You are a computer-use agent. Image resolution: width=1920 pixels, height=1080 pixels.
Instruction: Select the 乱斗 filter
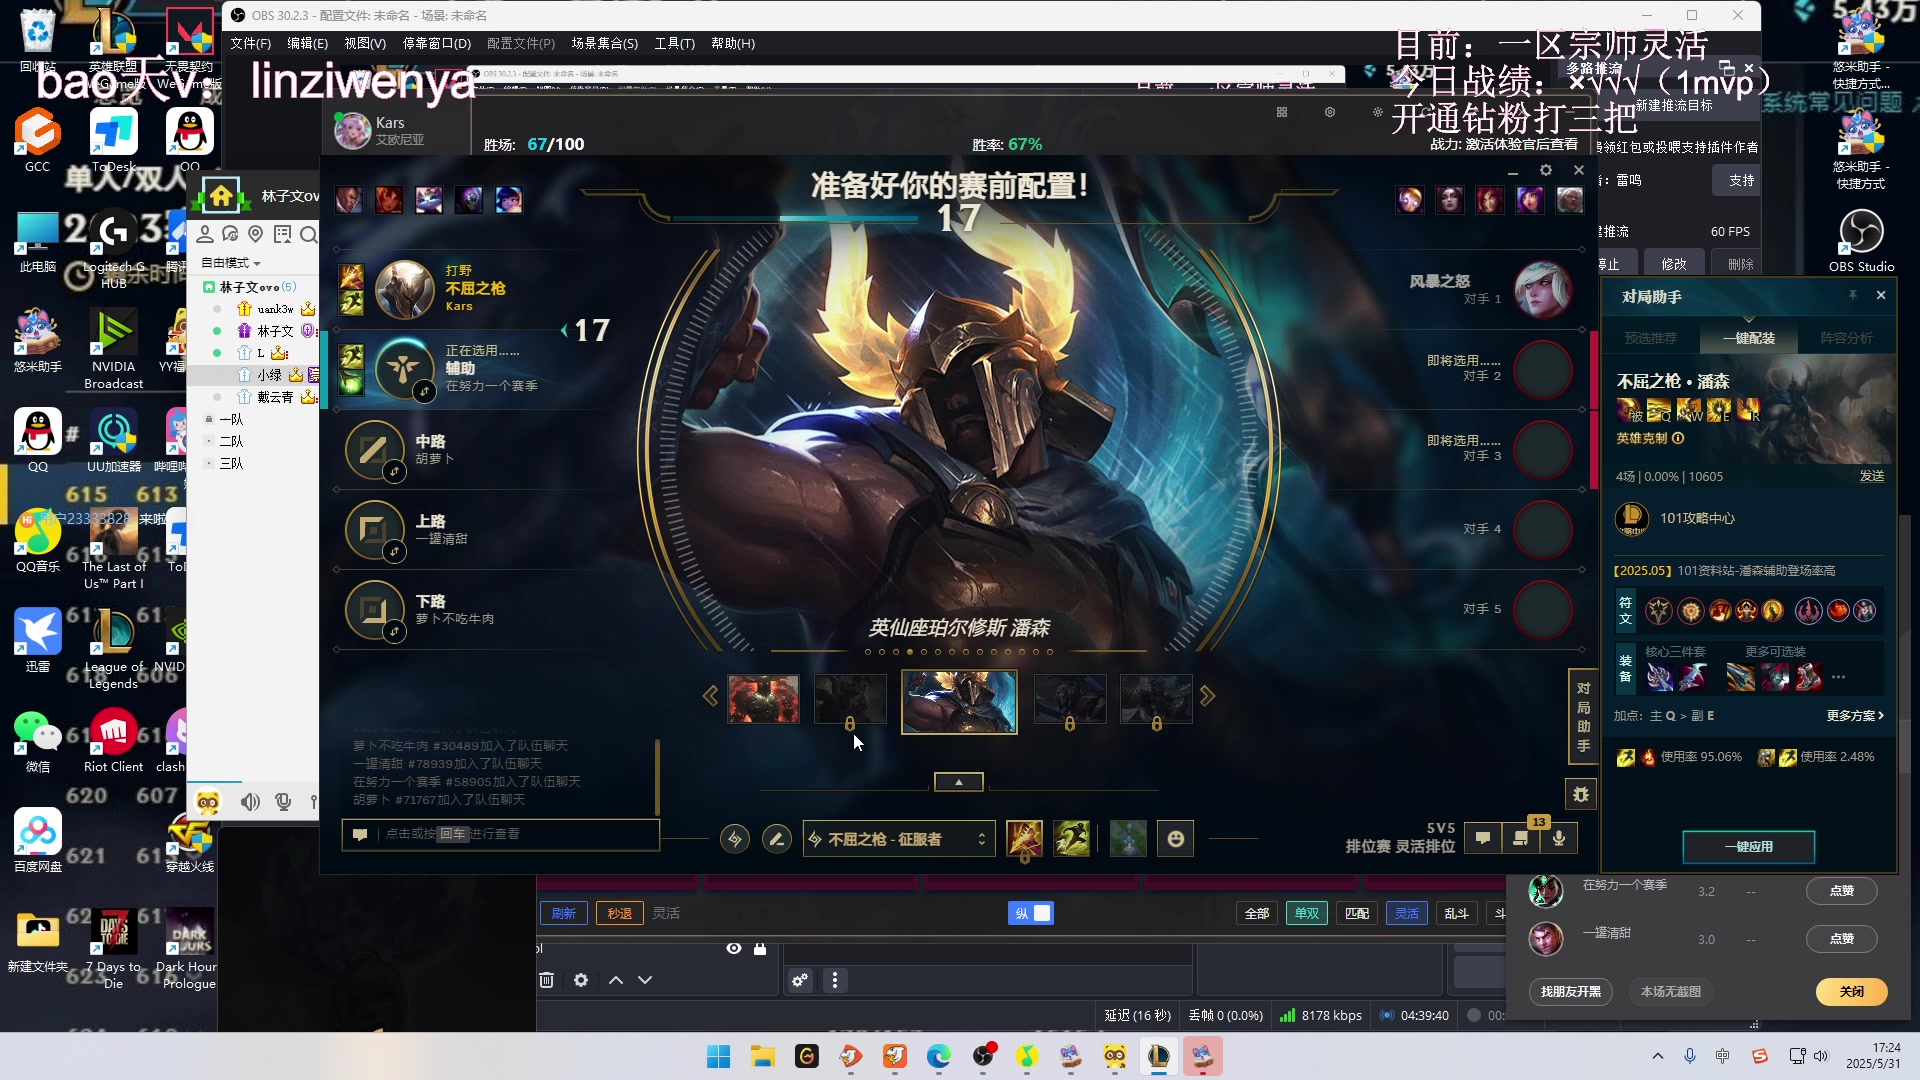click(x=1457, y=913)
